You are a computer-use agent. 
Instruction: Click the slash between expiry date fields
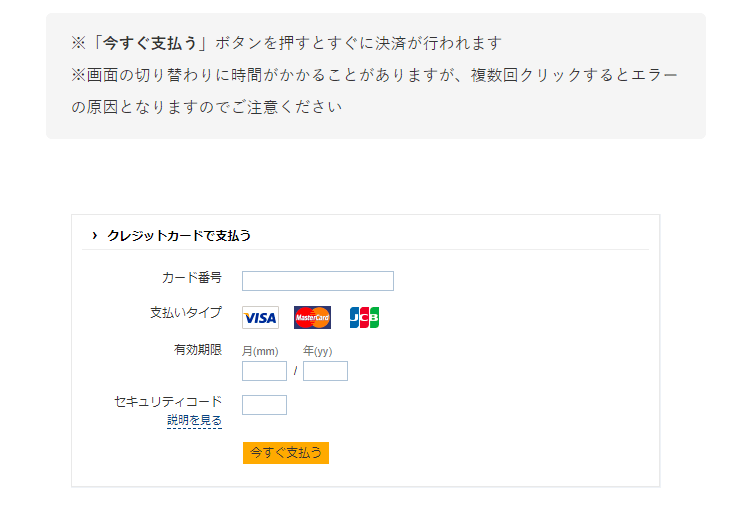[295, 372]
